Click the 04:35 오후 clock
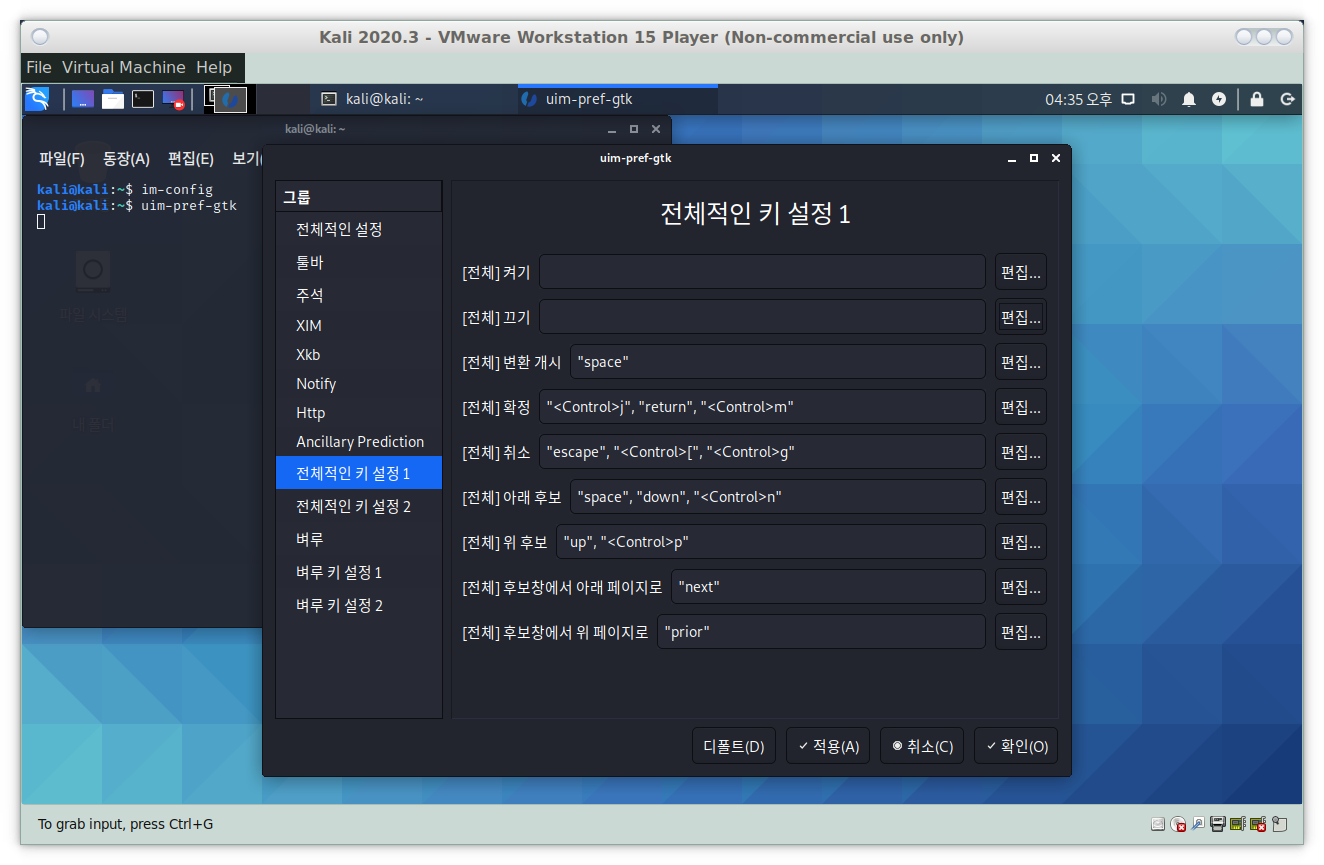 coord(1078,99)
